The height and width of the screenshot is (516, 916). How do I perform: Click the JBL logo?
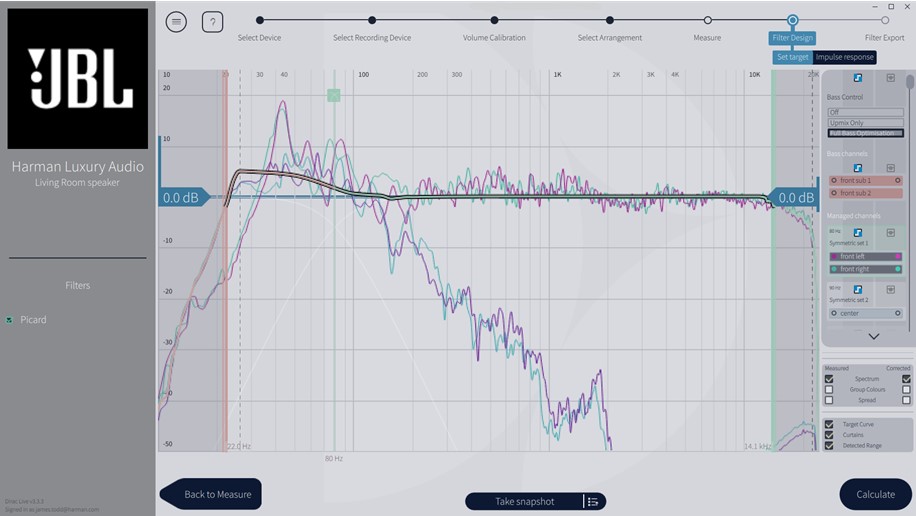click(x=78, y=78)
